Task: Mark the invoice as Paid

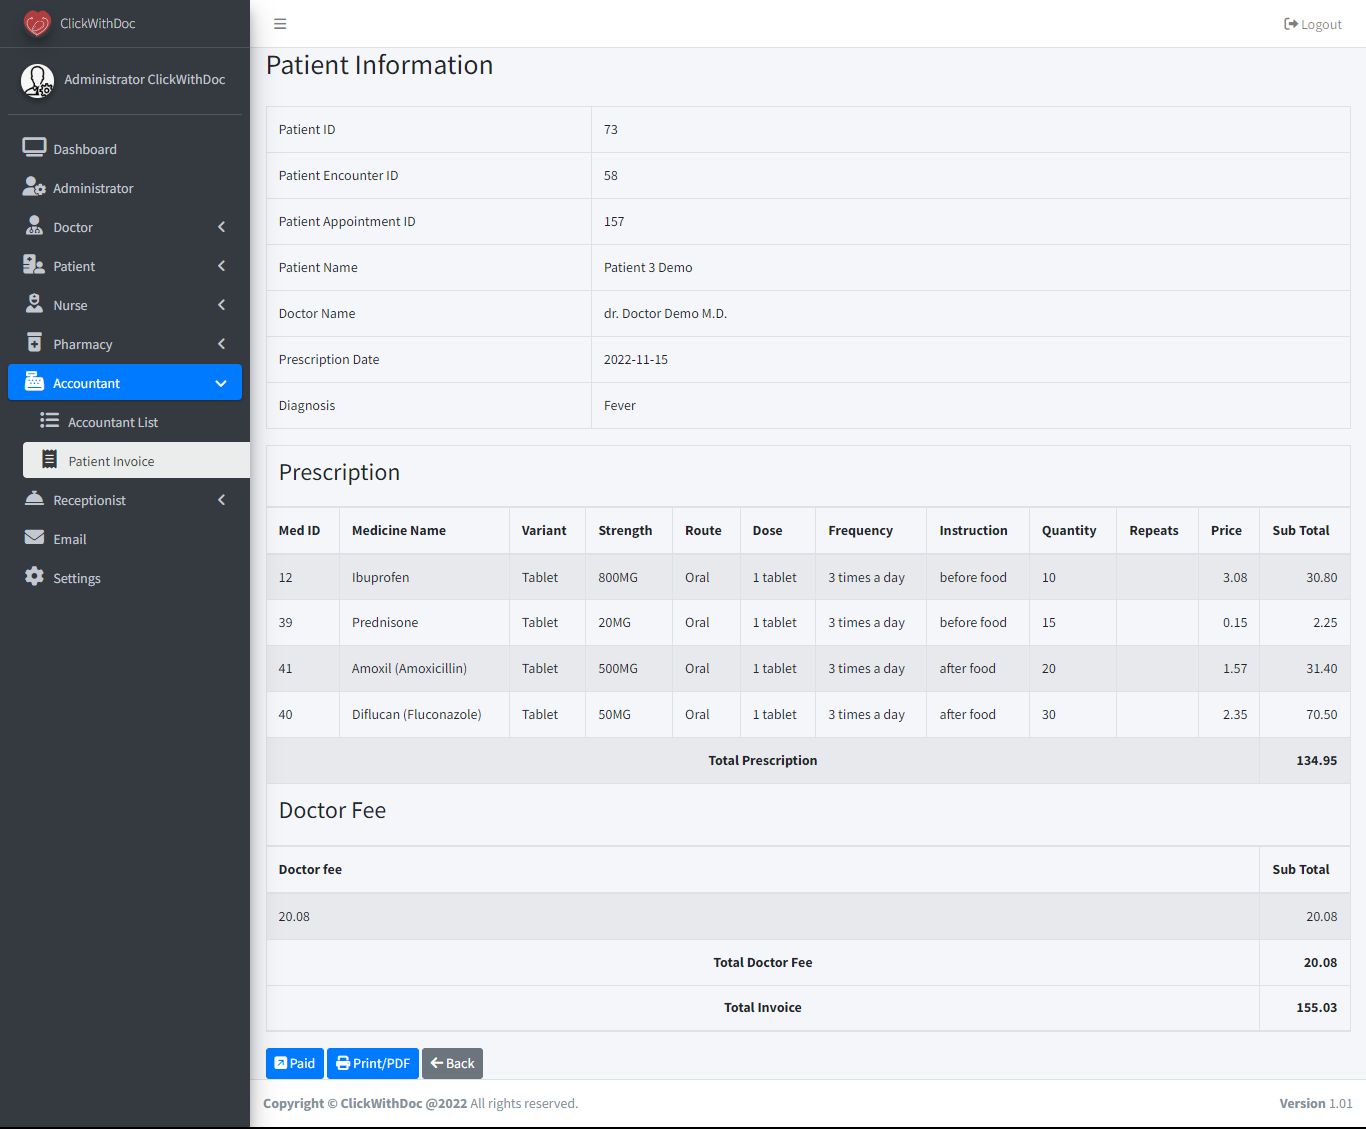Action: pyautogui.click(x=294, y=1063)
